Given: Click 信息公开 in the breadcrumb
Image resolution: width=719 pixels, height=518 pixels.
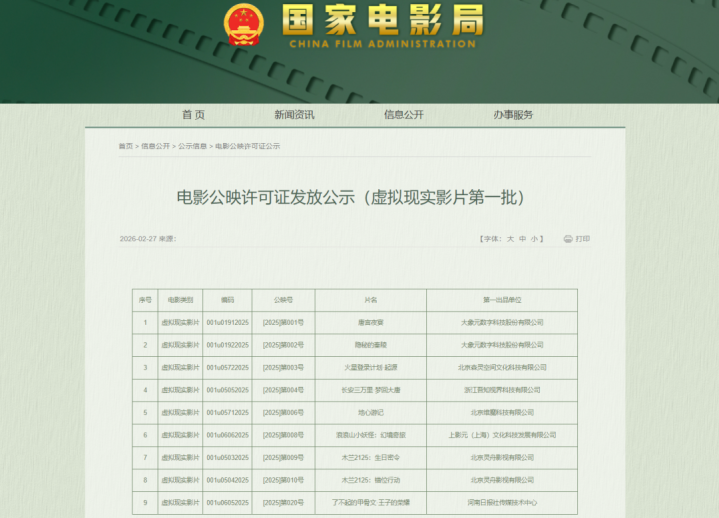Looking at the screenshot, I should pyautogui.click(x=155, y=146).
